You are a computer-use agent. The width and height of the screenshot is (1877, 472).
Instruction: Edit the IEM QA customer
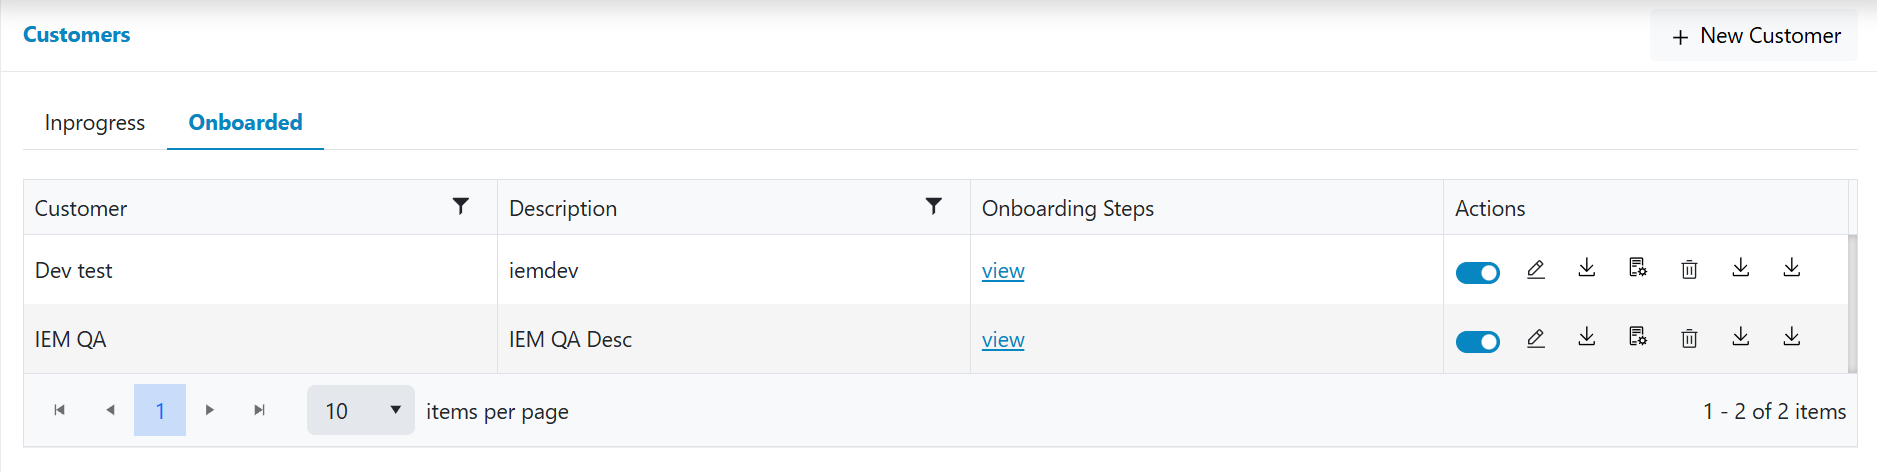click(x=1536, y=338)
